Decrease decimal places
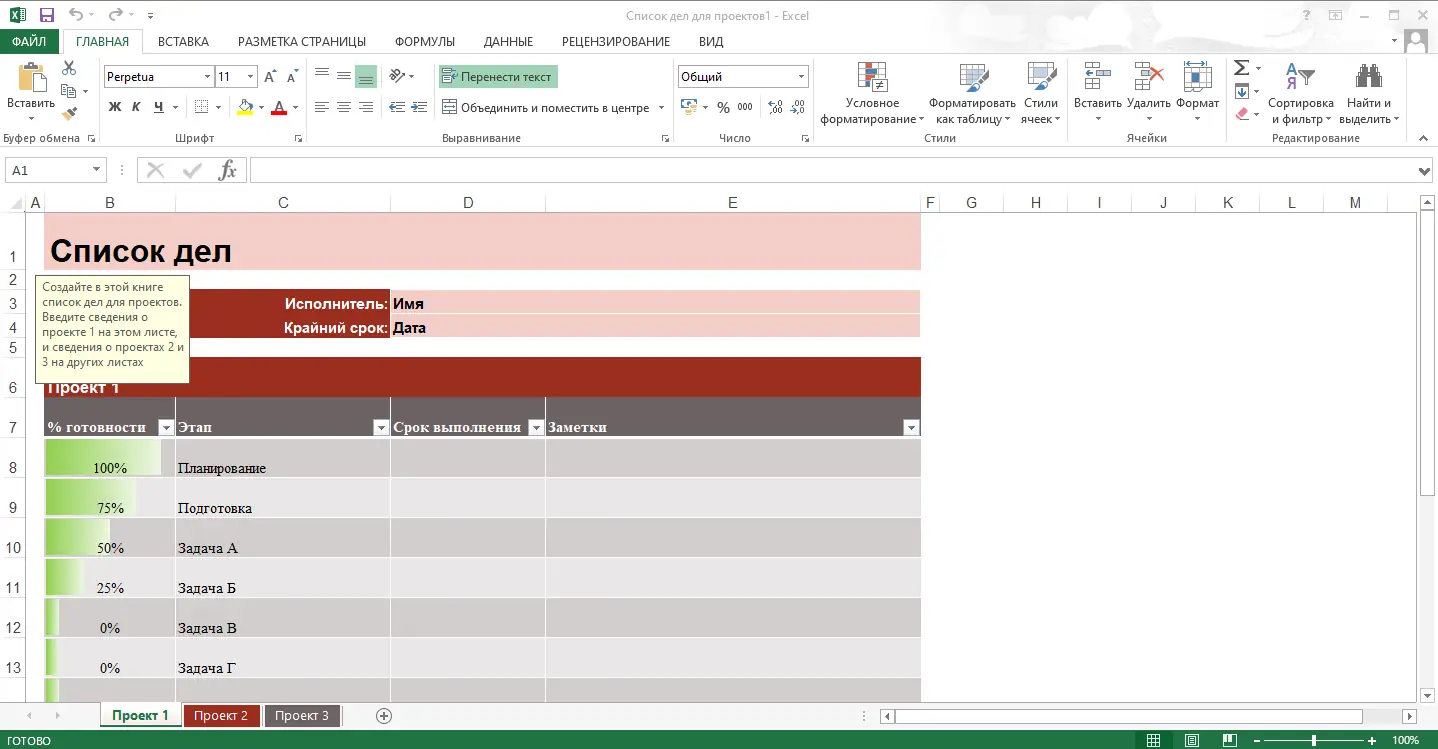Screen dimensions: 1438x749 point(796,107)
